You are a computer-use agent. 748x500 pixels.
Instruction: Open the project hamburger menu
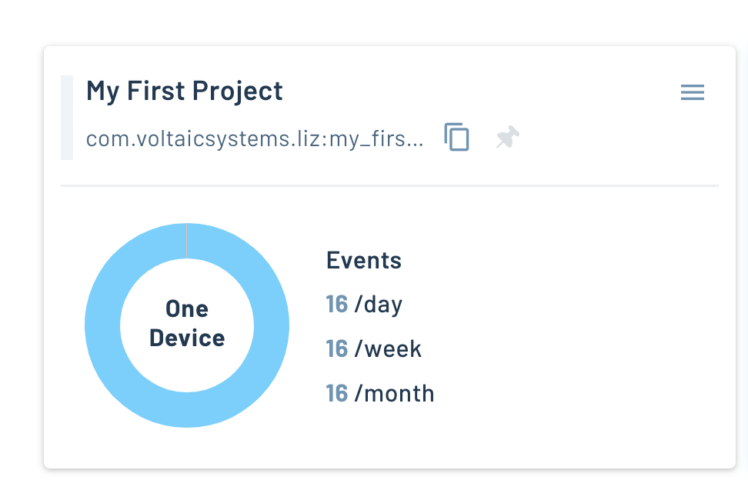pos(692,93)
